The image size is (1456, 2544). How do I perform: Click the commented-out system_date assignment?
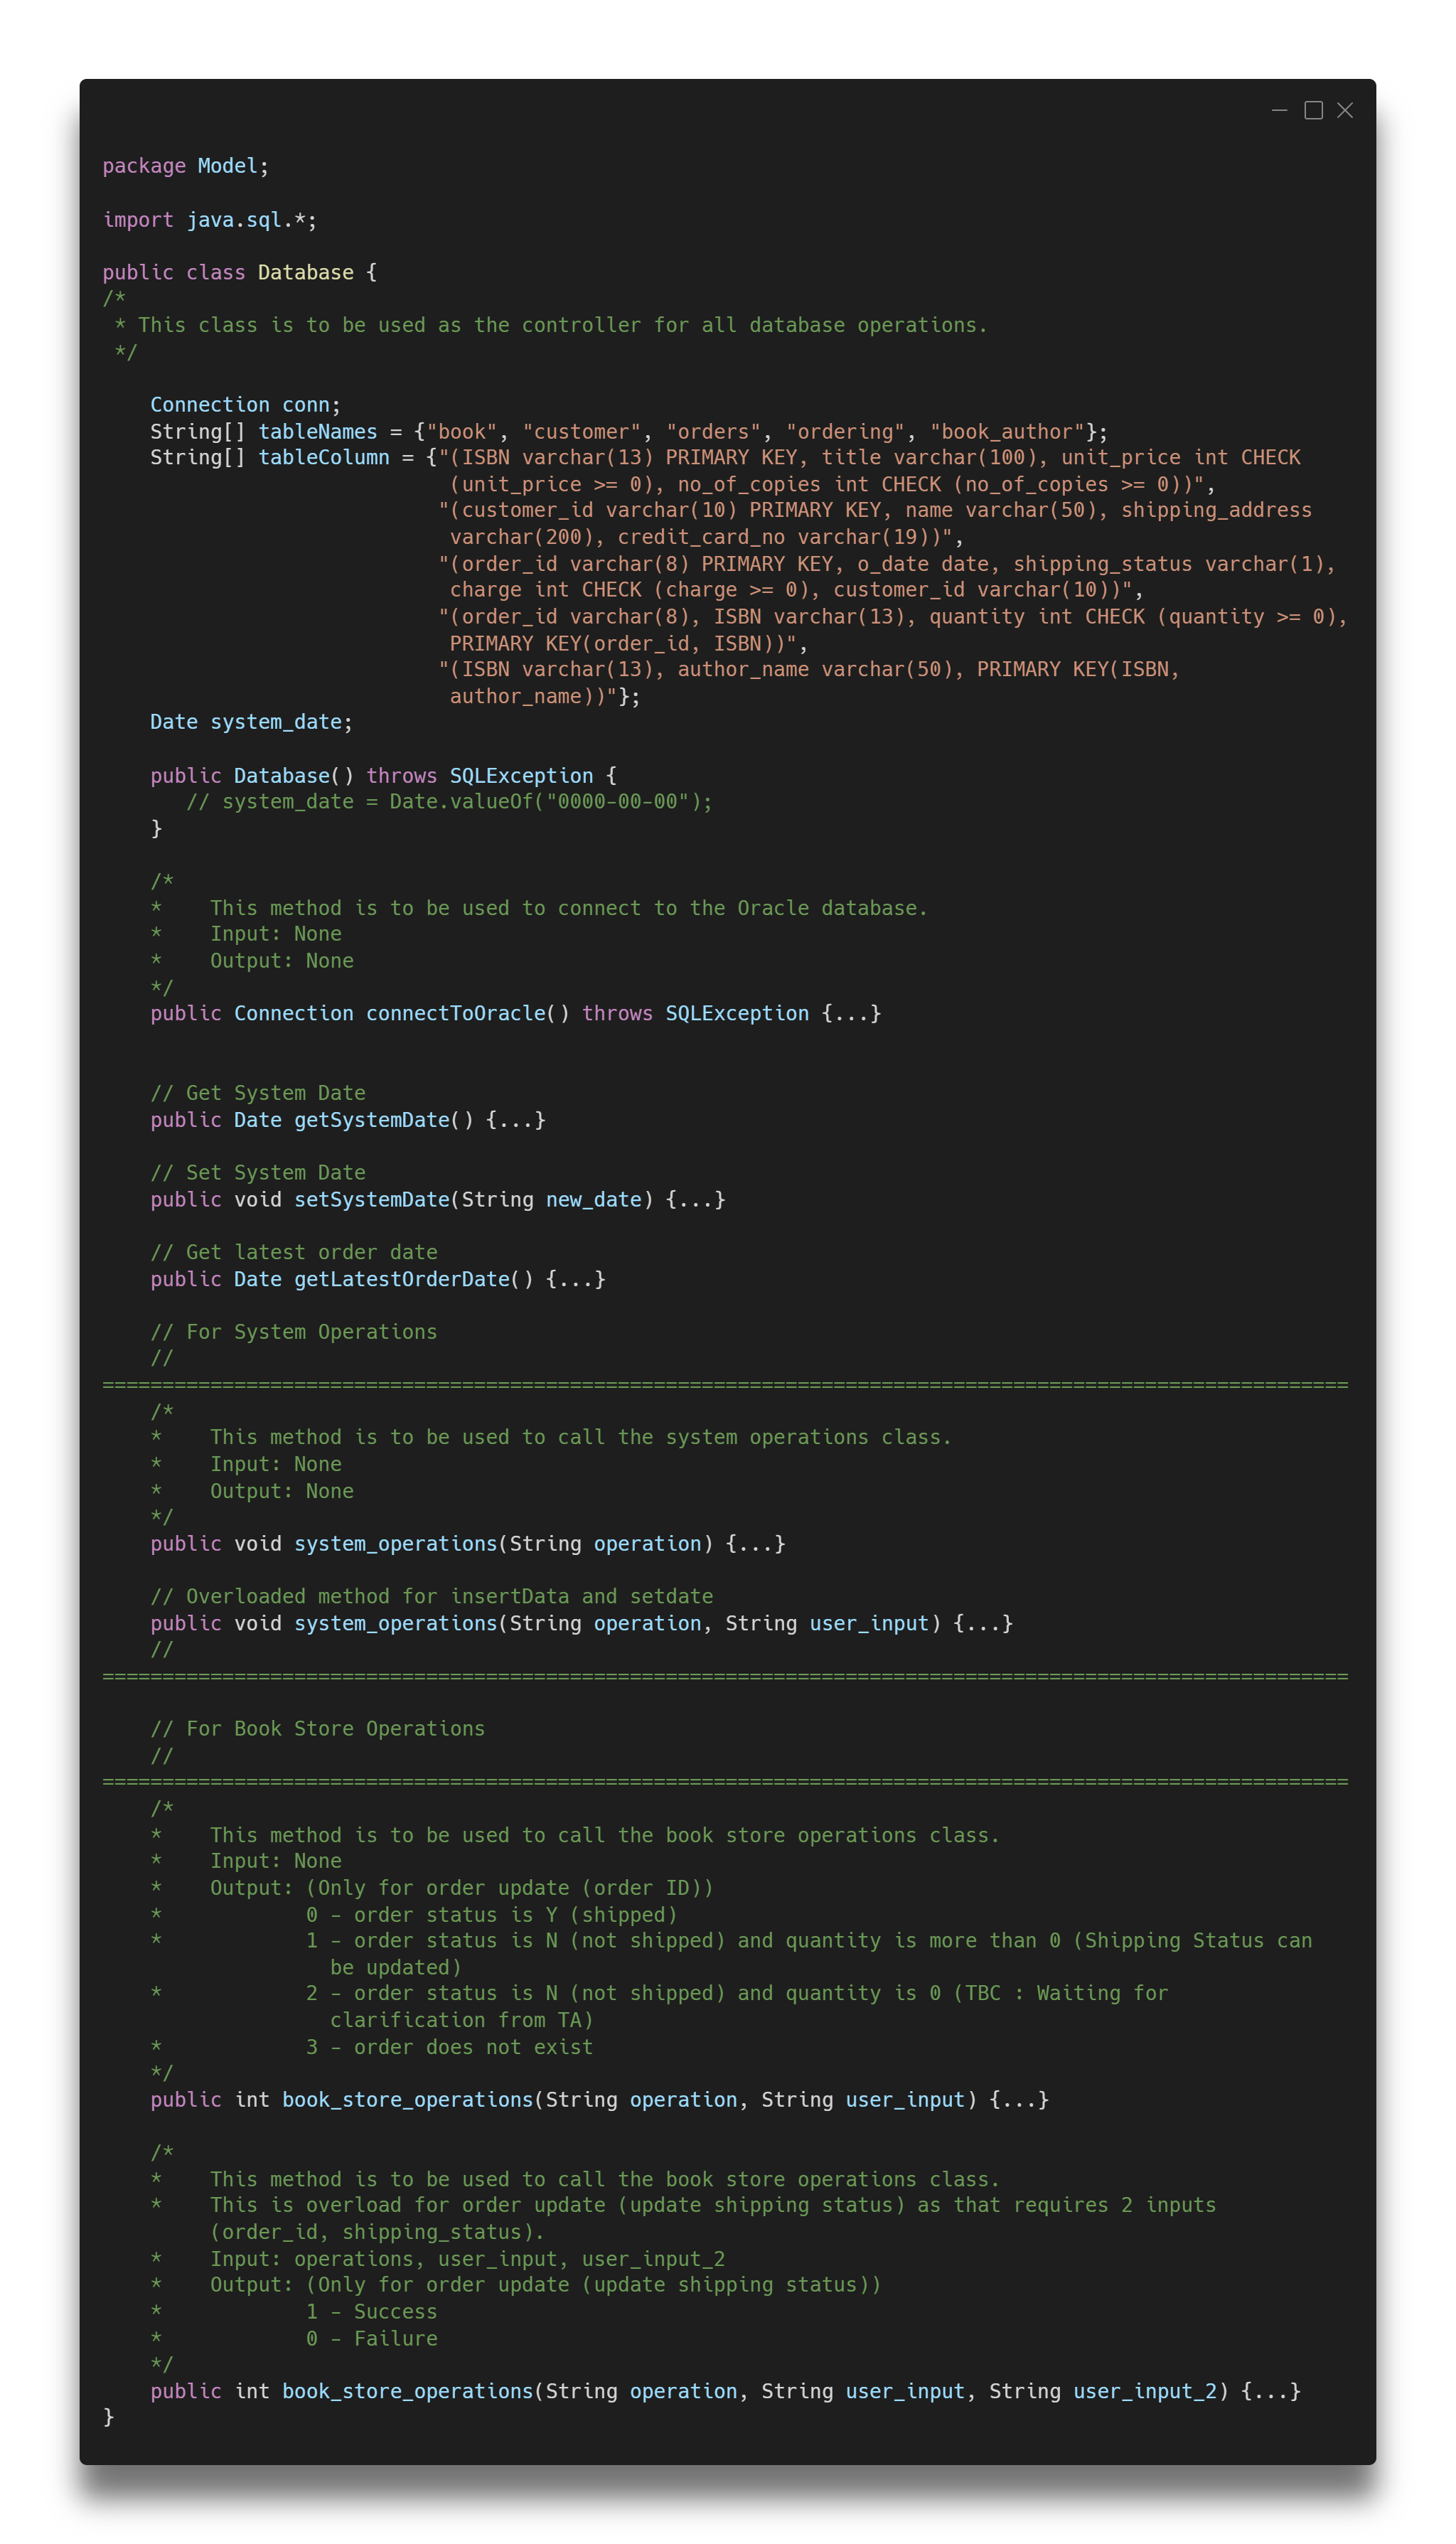(x=450, y=801)
